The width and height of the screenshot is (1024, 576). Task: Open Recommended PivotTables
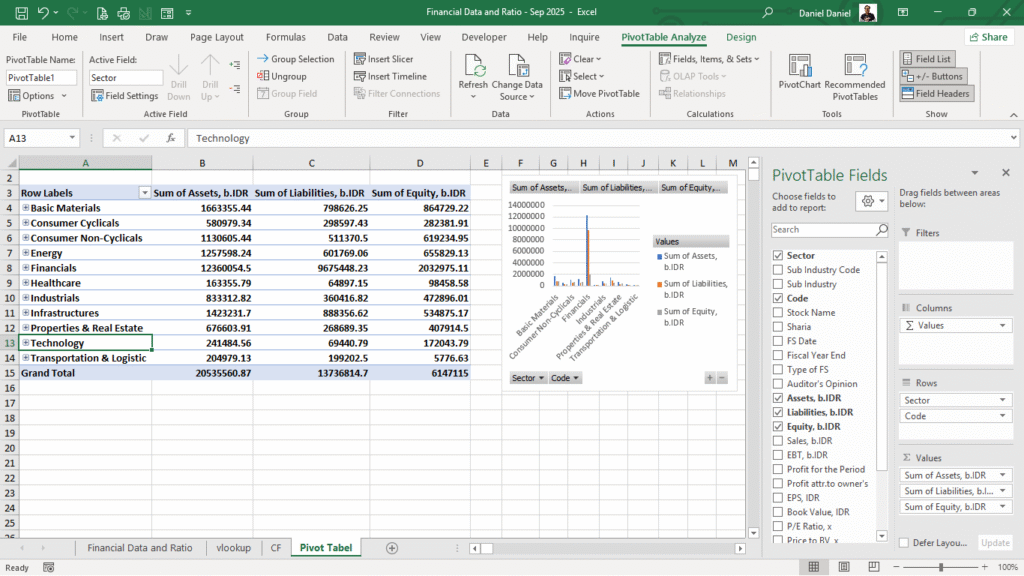pos(854,68)
